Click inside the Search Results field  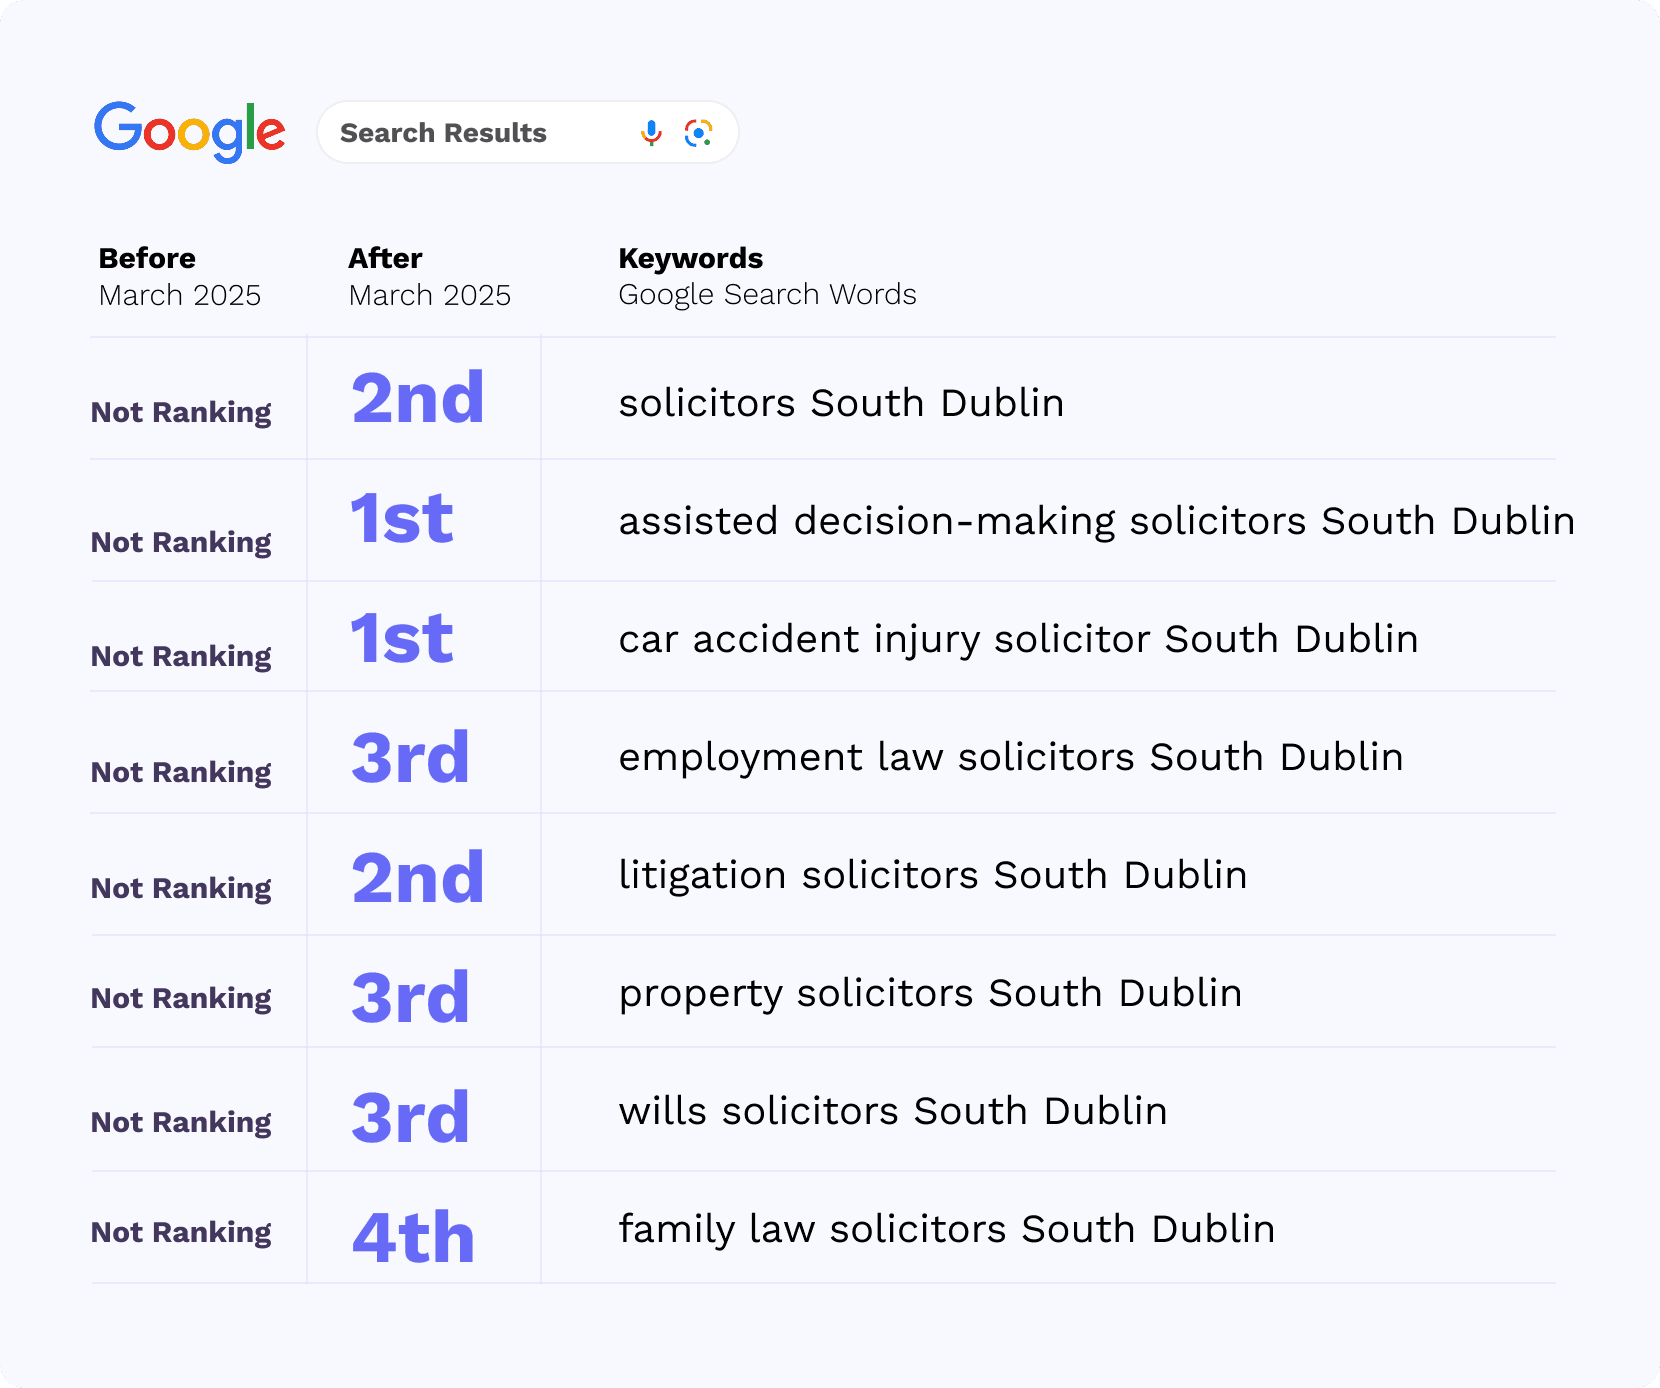point(470,133)
